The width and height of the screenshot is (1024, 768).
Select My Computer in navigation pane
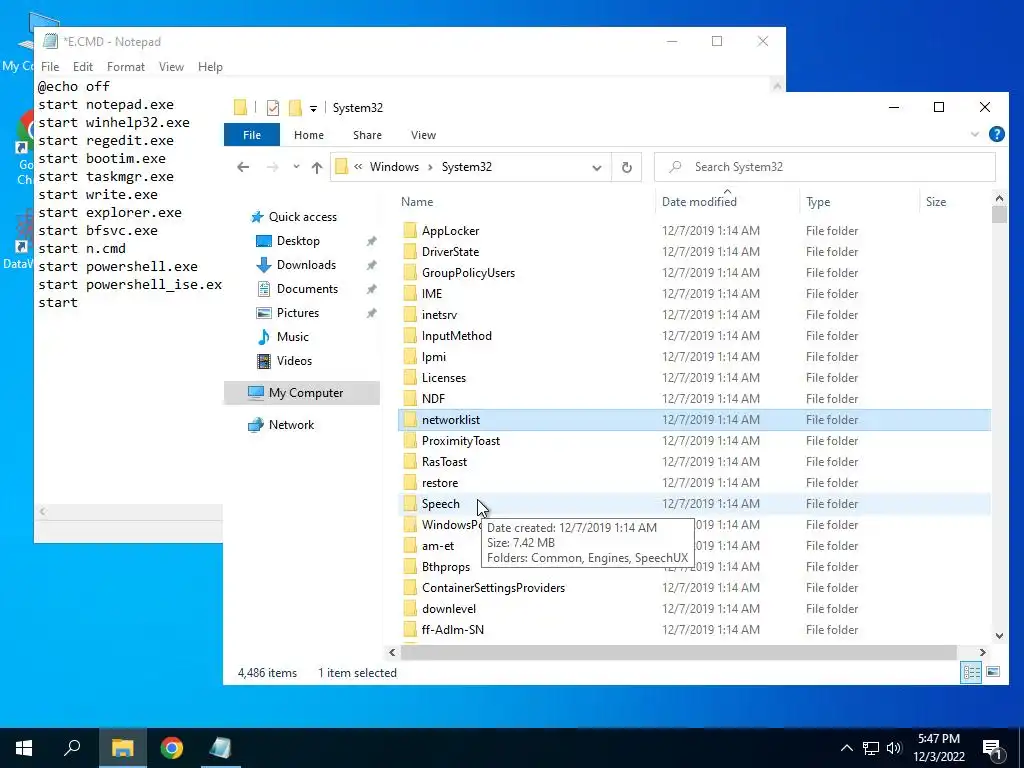302,392
